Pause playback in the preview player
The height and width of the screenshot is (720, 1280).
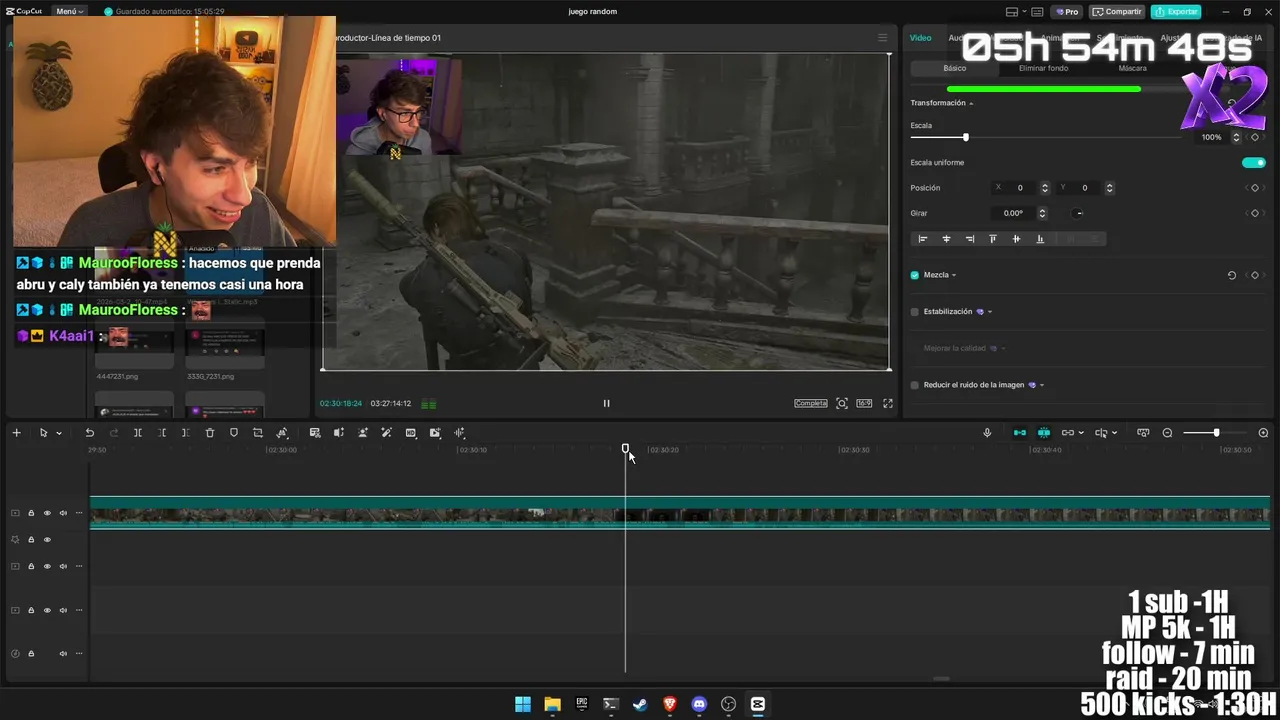pos(606,404)
